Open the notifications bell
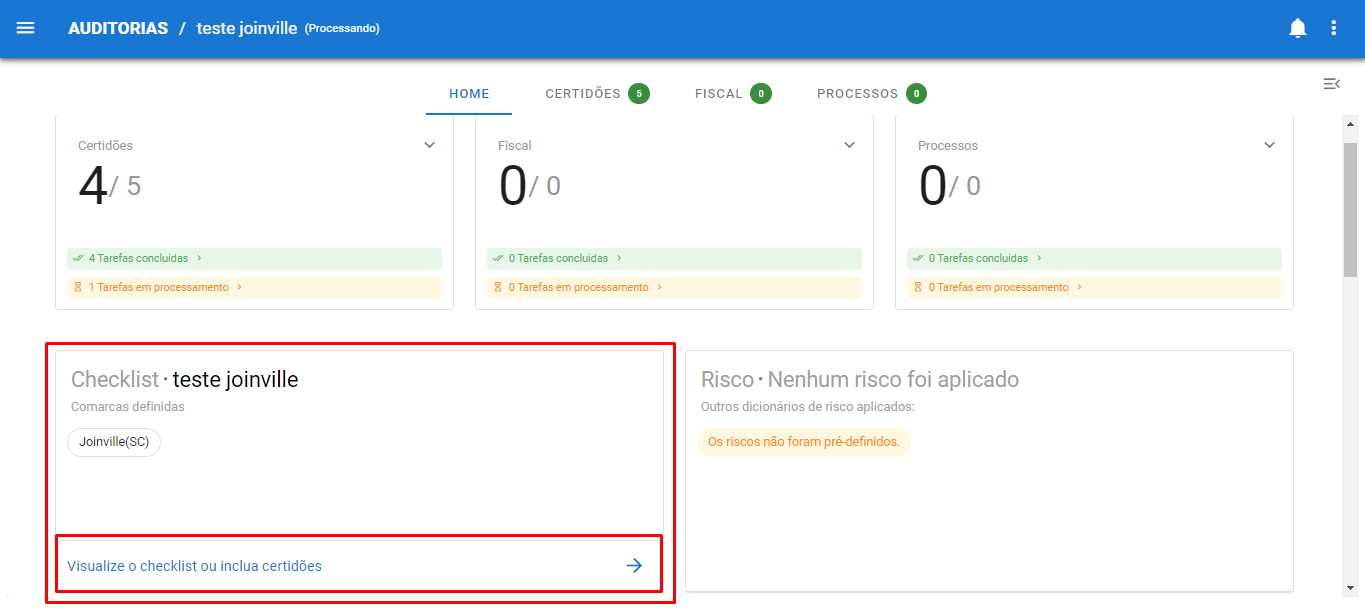The width and height of the screenshot is (1365, 616). pyautogui.click(x=1297, y=28)
